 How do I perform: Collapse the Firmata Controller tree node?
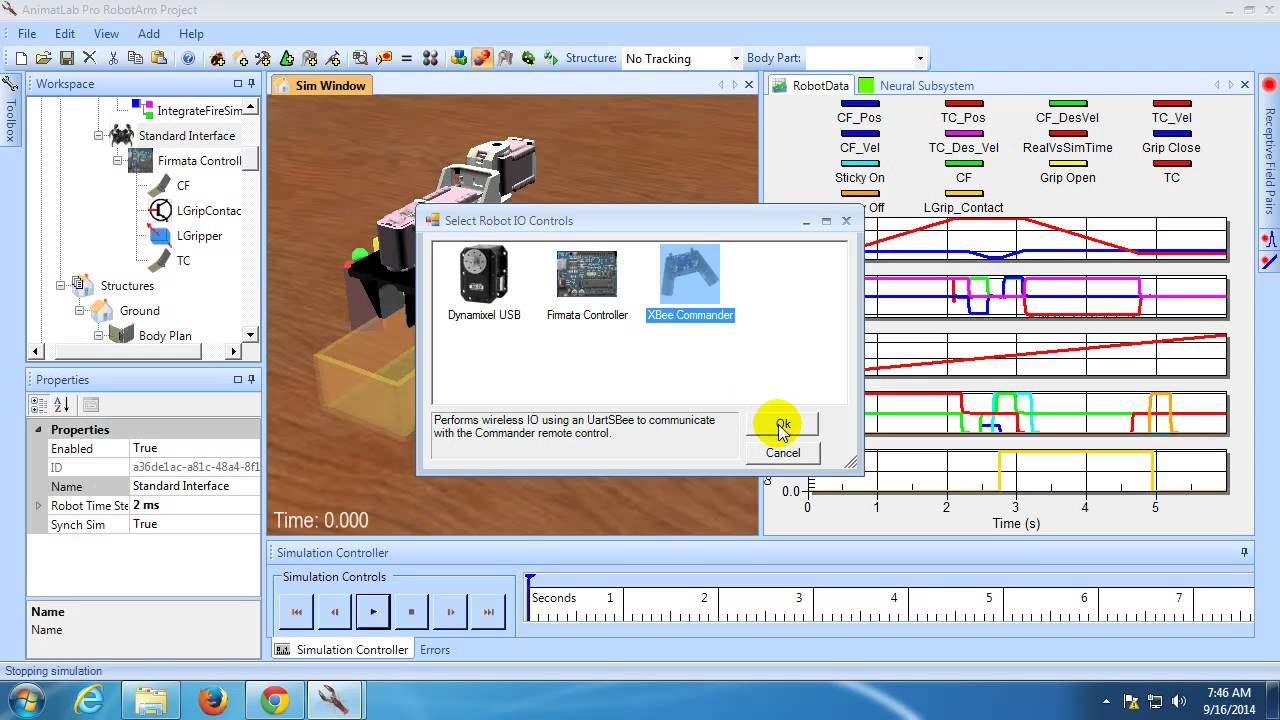[x=118, y=160]
